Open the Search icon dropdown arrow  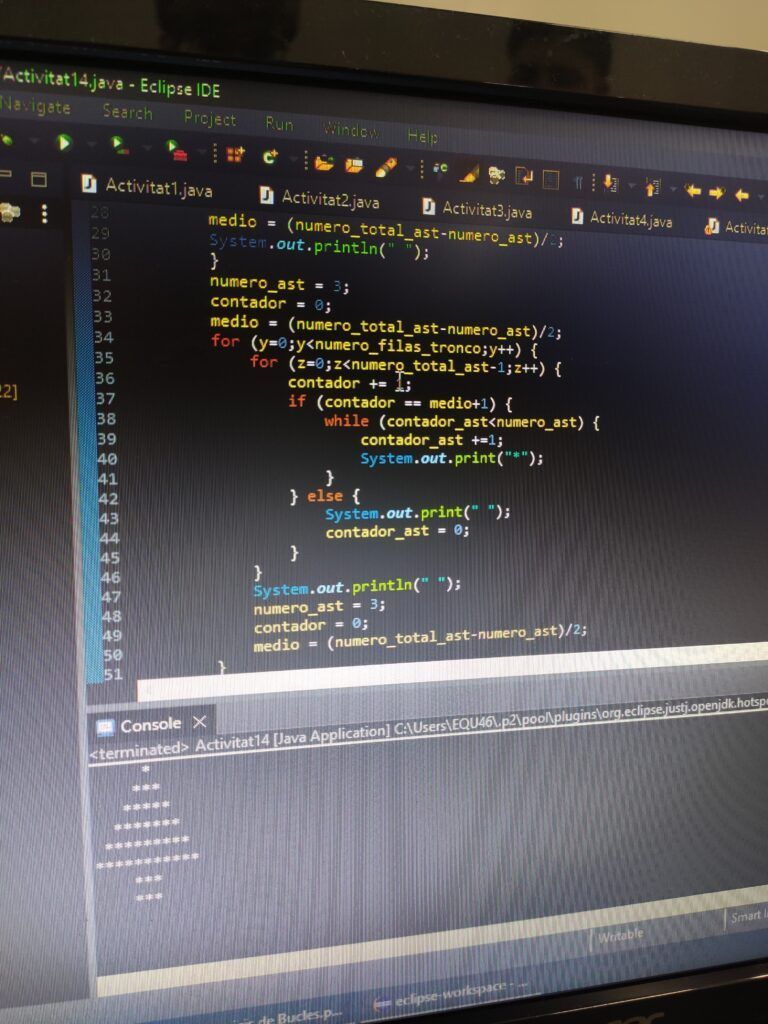[x=409, y=170]
